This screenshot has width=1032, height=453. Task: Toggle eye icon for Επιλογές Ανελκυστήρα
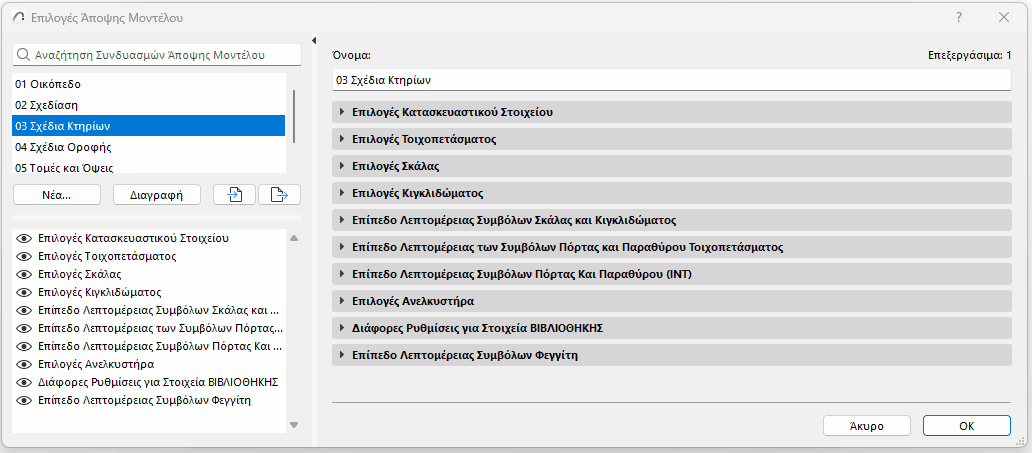click(25, 364)
